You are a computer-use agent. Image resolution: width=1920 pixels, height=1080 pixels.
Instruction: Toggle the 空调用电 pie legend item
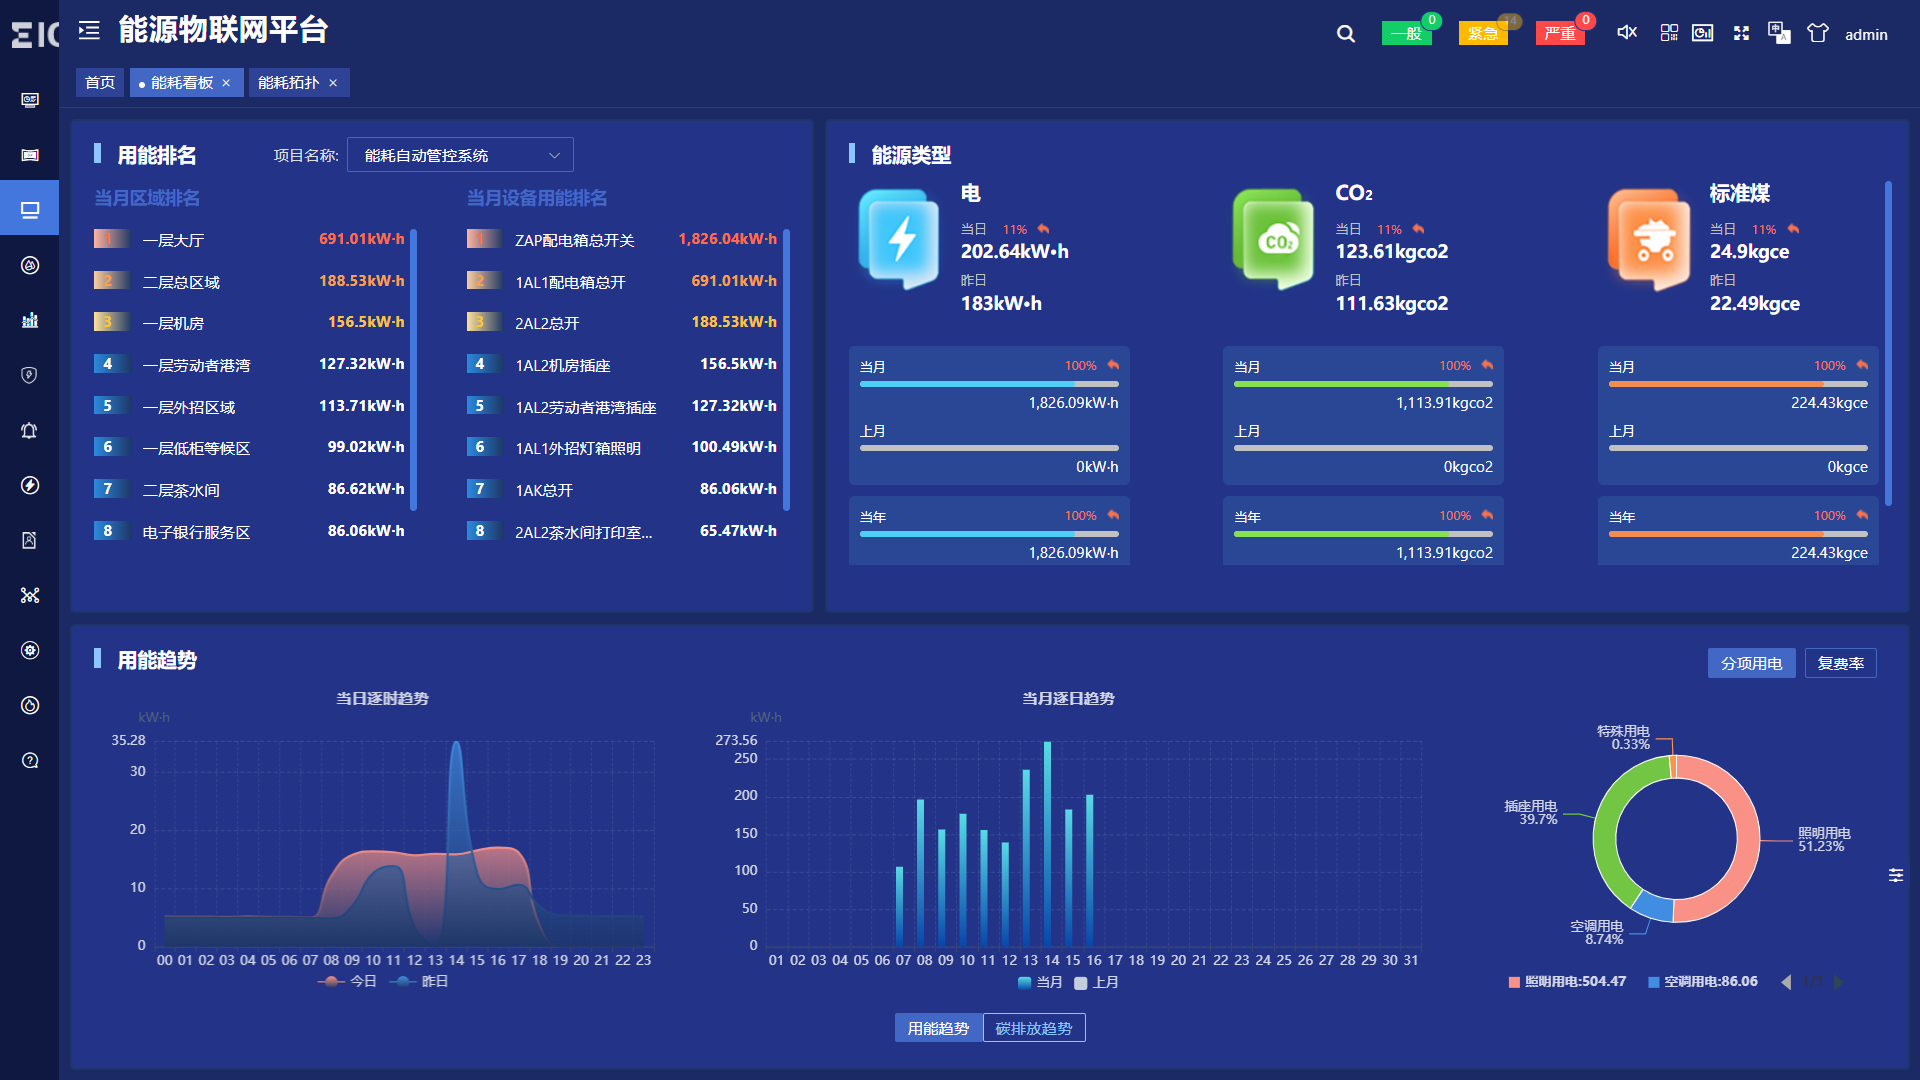click(1703, 982)
